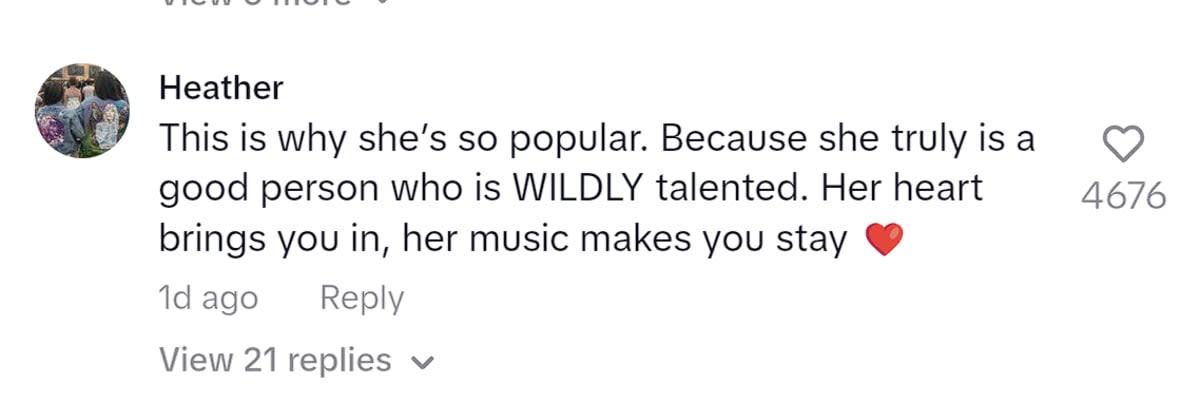
Task: Like Heather's comment with the heart outline
Action: point(1124,145)
